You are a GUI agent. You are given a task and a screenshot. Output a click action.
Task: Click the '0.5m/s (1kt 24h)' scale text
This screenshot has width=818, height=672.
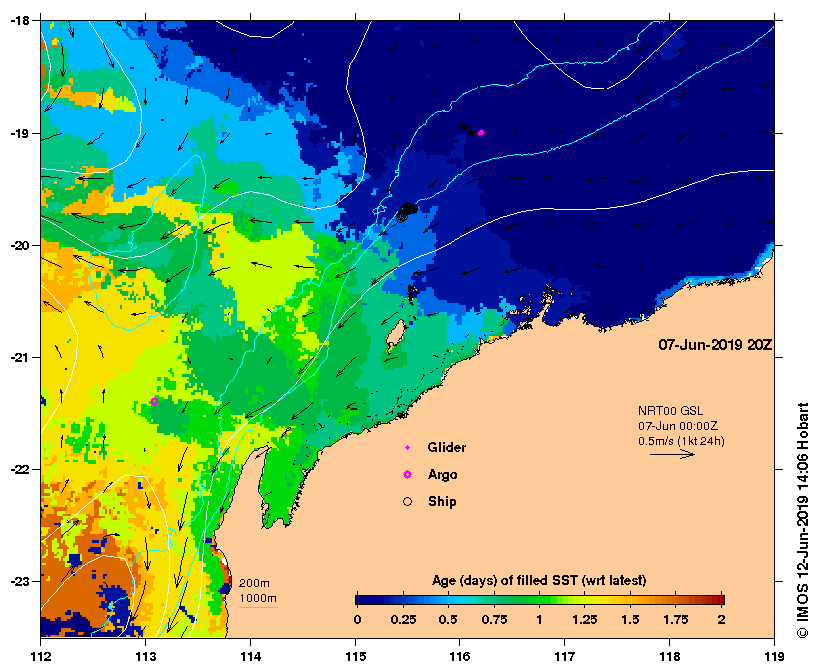coord(681,441)
